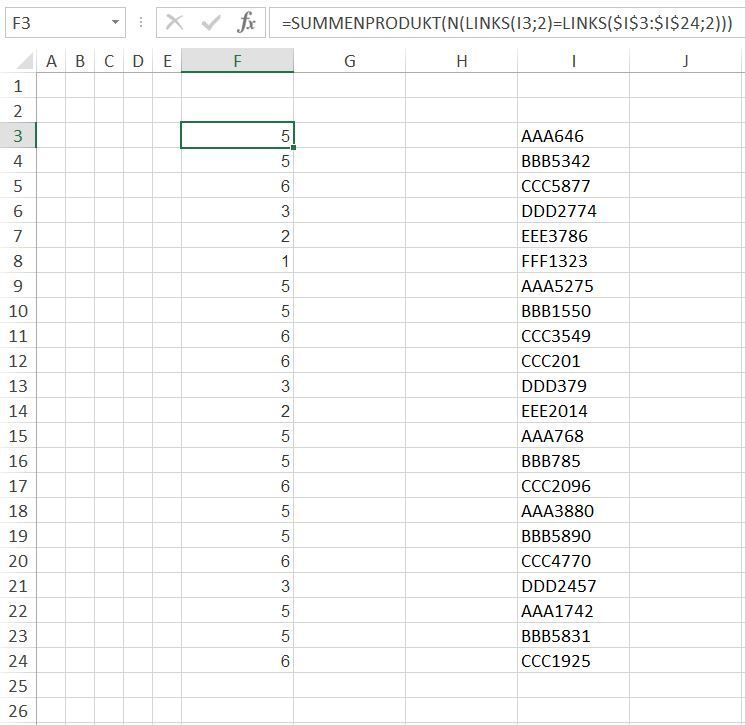The width and height of the screenshot is (745, 725).
Task: Click cell AAA768
Action: pyautogui.click(x=573, y=436)
